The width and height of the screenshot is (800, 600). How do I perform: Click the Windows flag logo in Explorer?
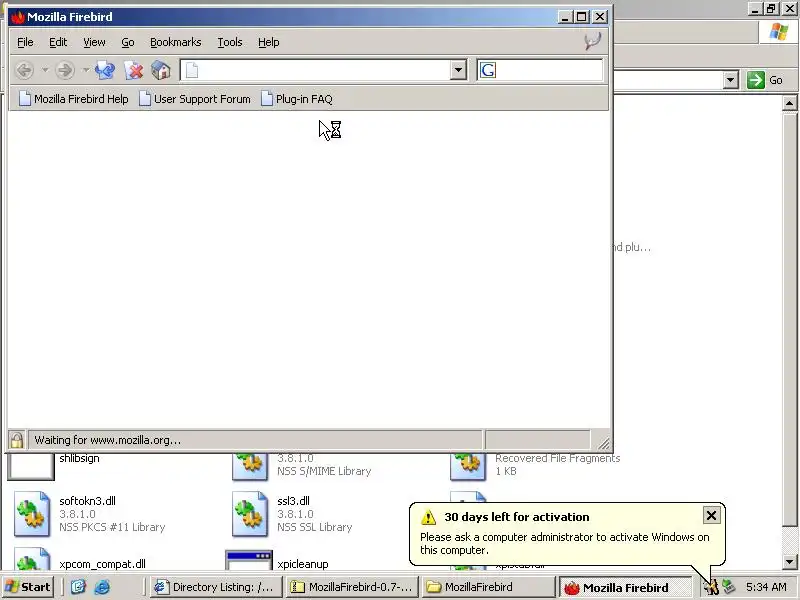779,32
